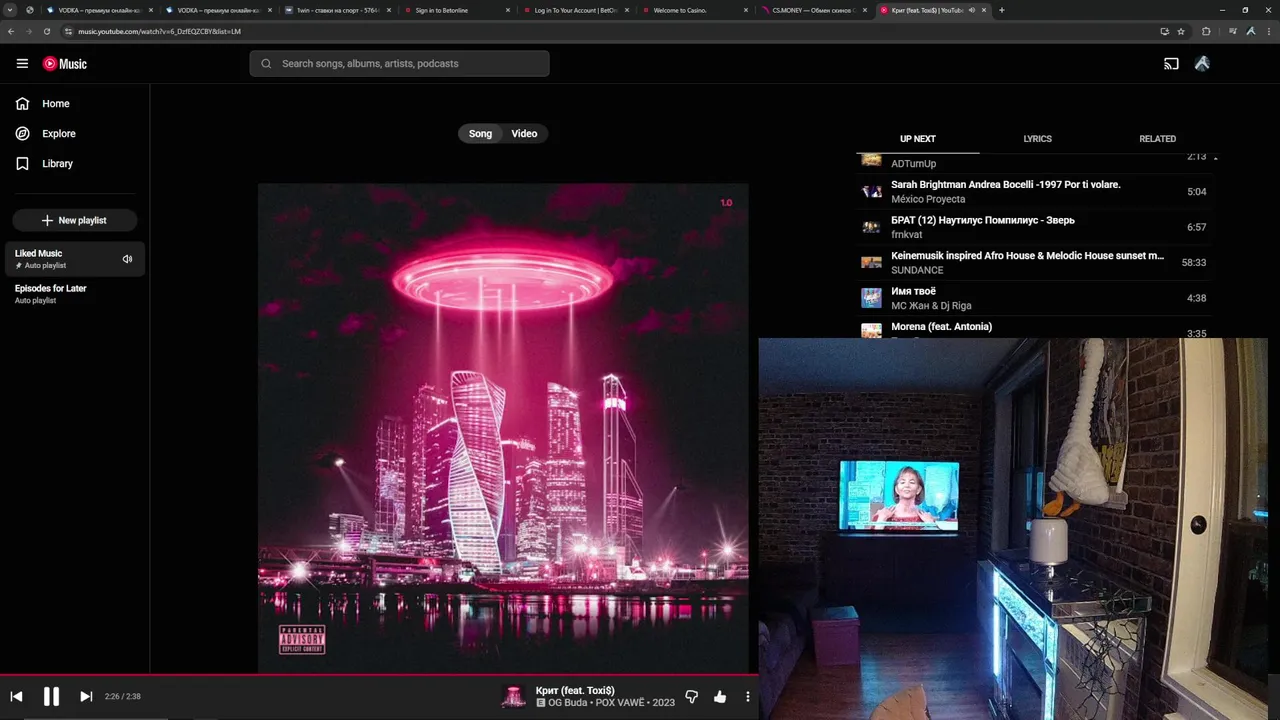
Task: Mute the YouTube Music tab audio icon
Action: pyautogui.click(x=972, y=10)
